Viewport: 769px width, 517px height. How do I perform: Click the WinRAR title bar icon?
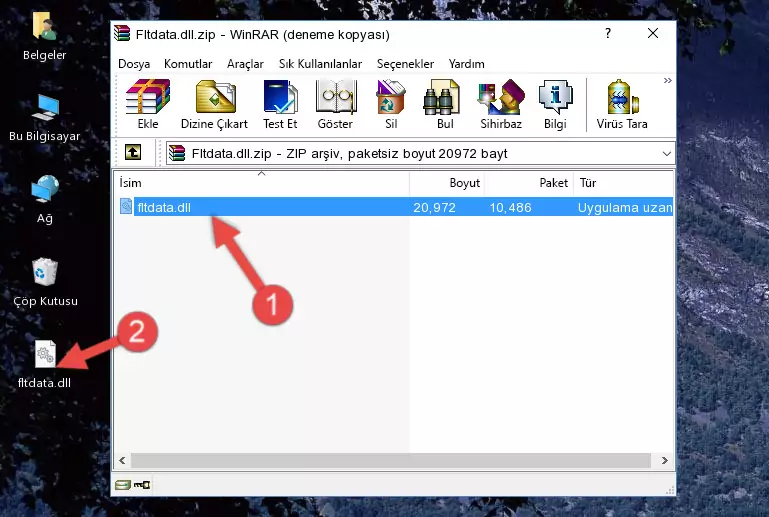(x=122, y=33)
